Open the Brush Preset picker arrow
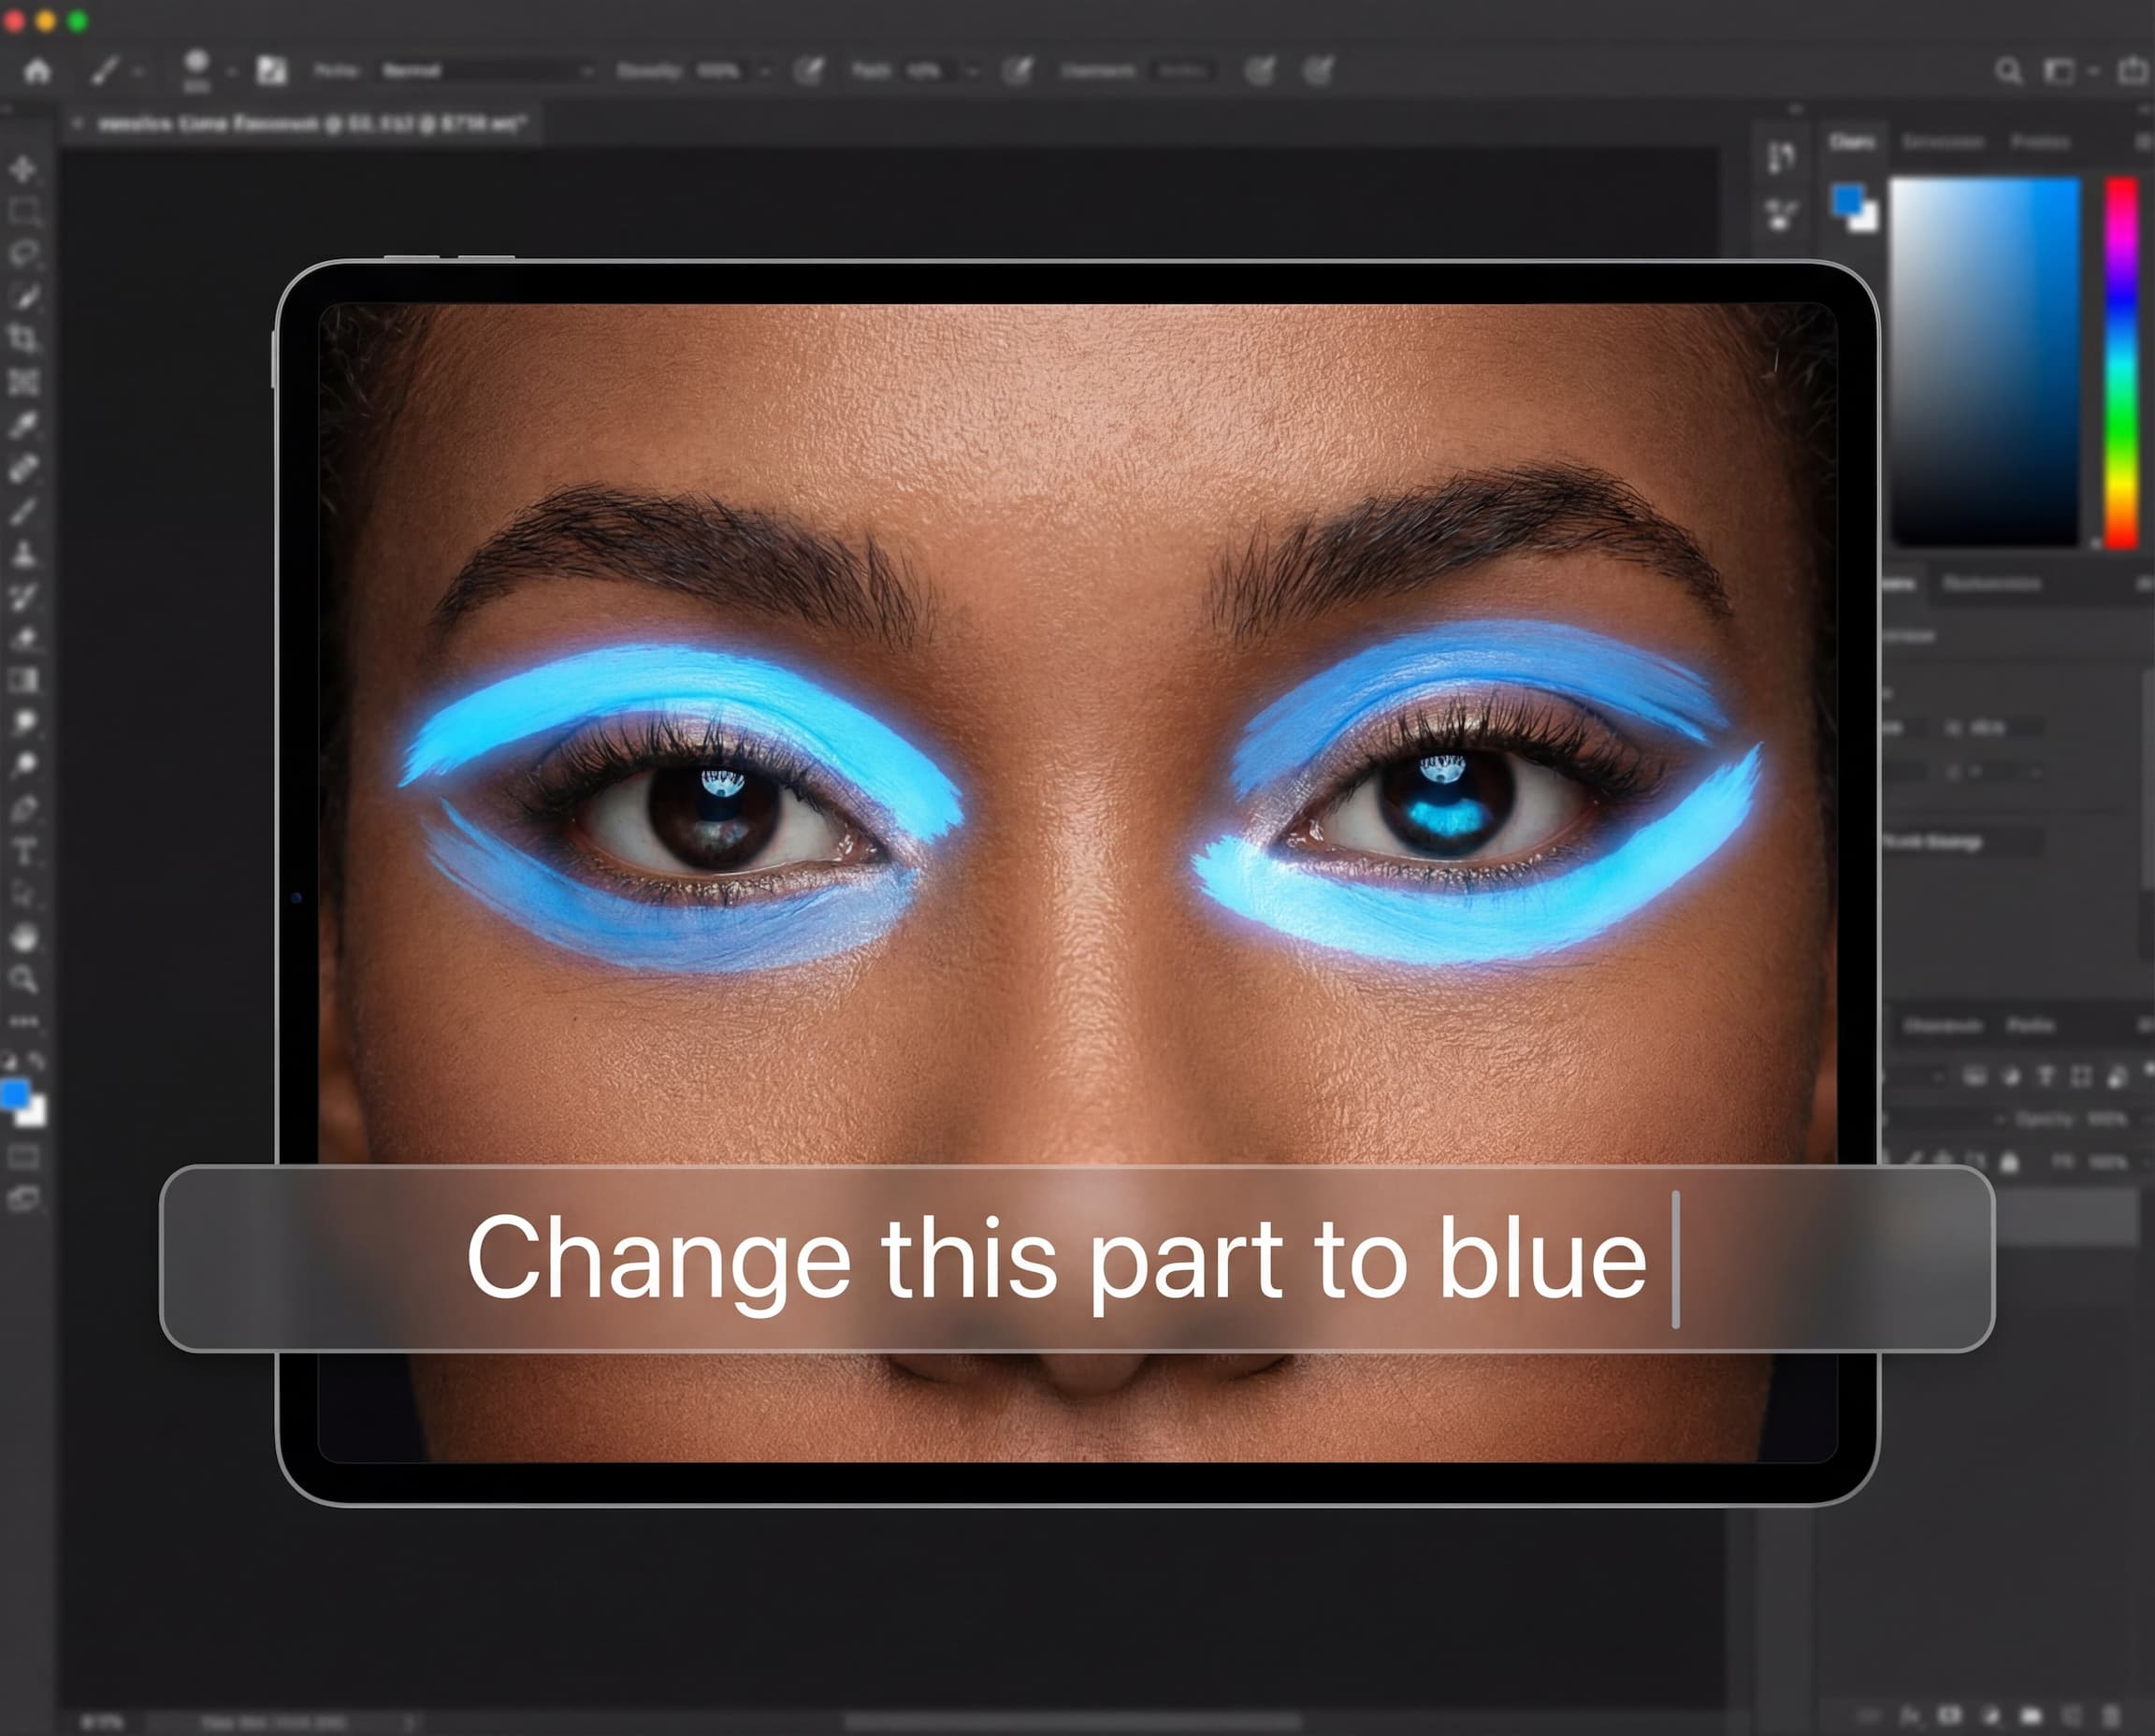The height and width of the screenshot is (1736, 2155). (x=231, y=71)
